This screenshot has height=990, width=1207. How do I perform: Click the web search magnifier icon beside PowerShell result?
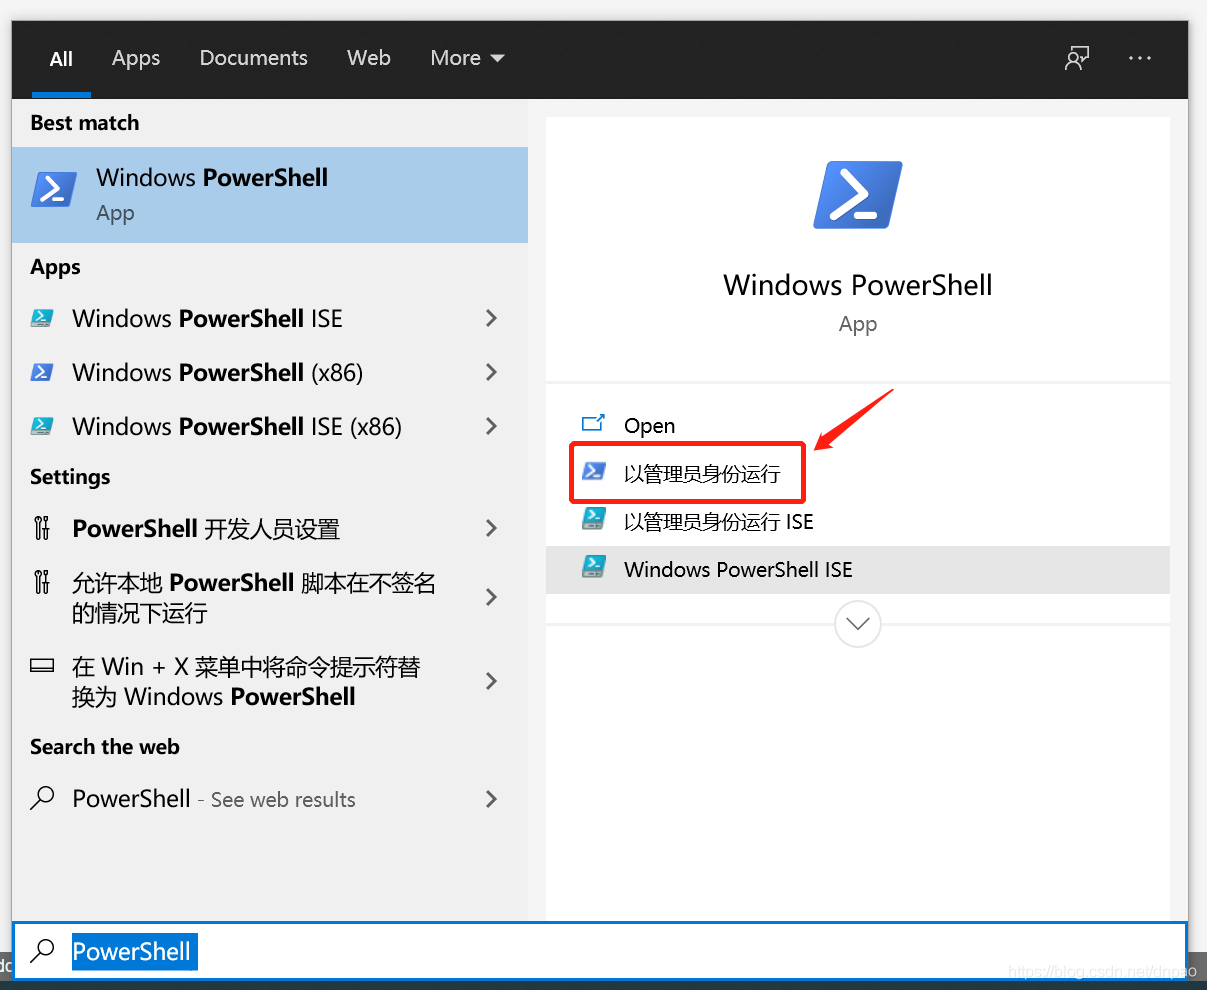pos(42,798)
